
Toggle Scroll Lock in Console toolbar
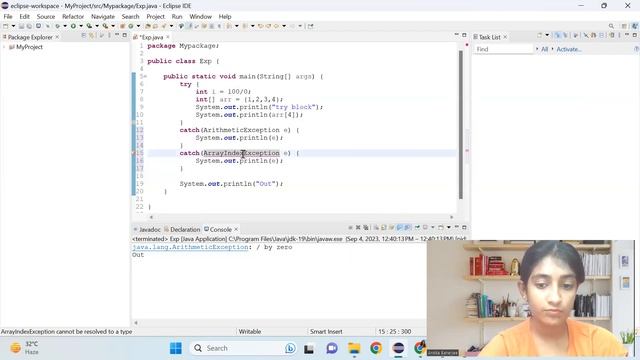(384, 227)
